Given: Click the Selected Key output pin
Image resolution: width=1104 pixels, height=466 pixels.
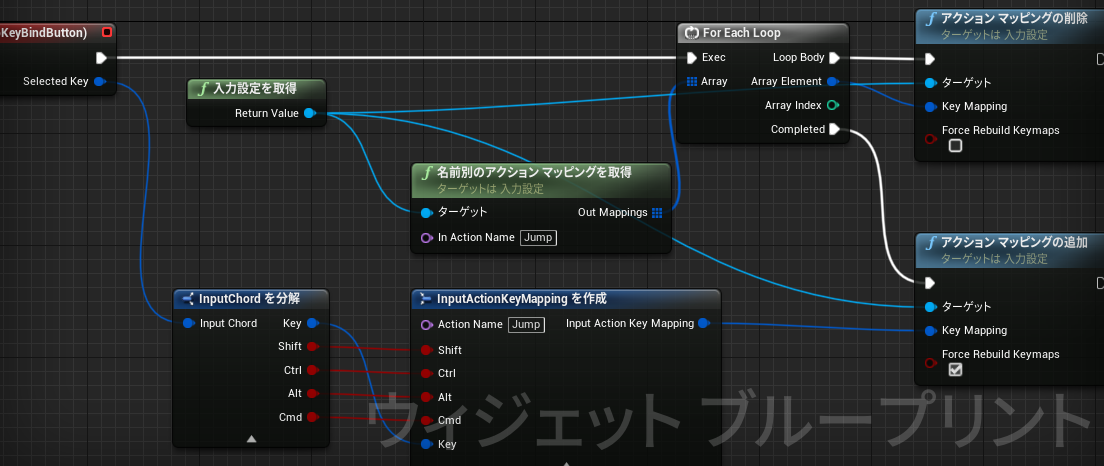Looking at the screenshot, I should coord(99,82).
